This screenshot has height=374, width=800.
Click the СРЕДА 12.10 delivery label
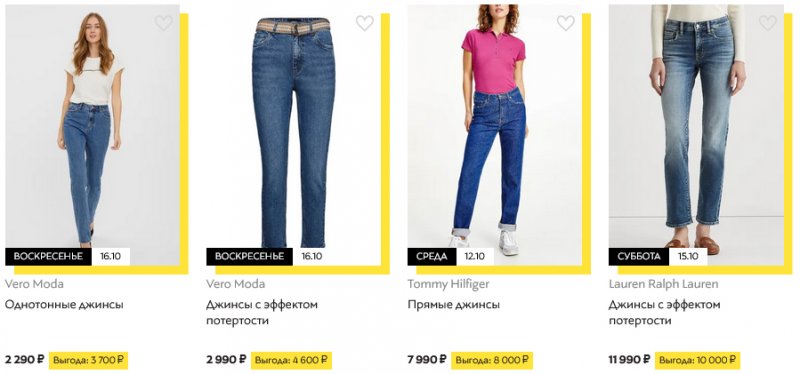451,257
